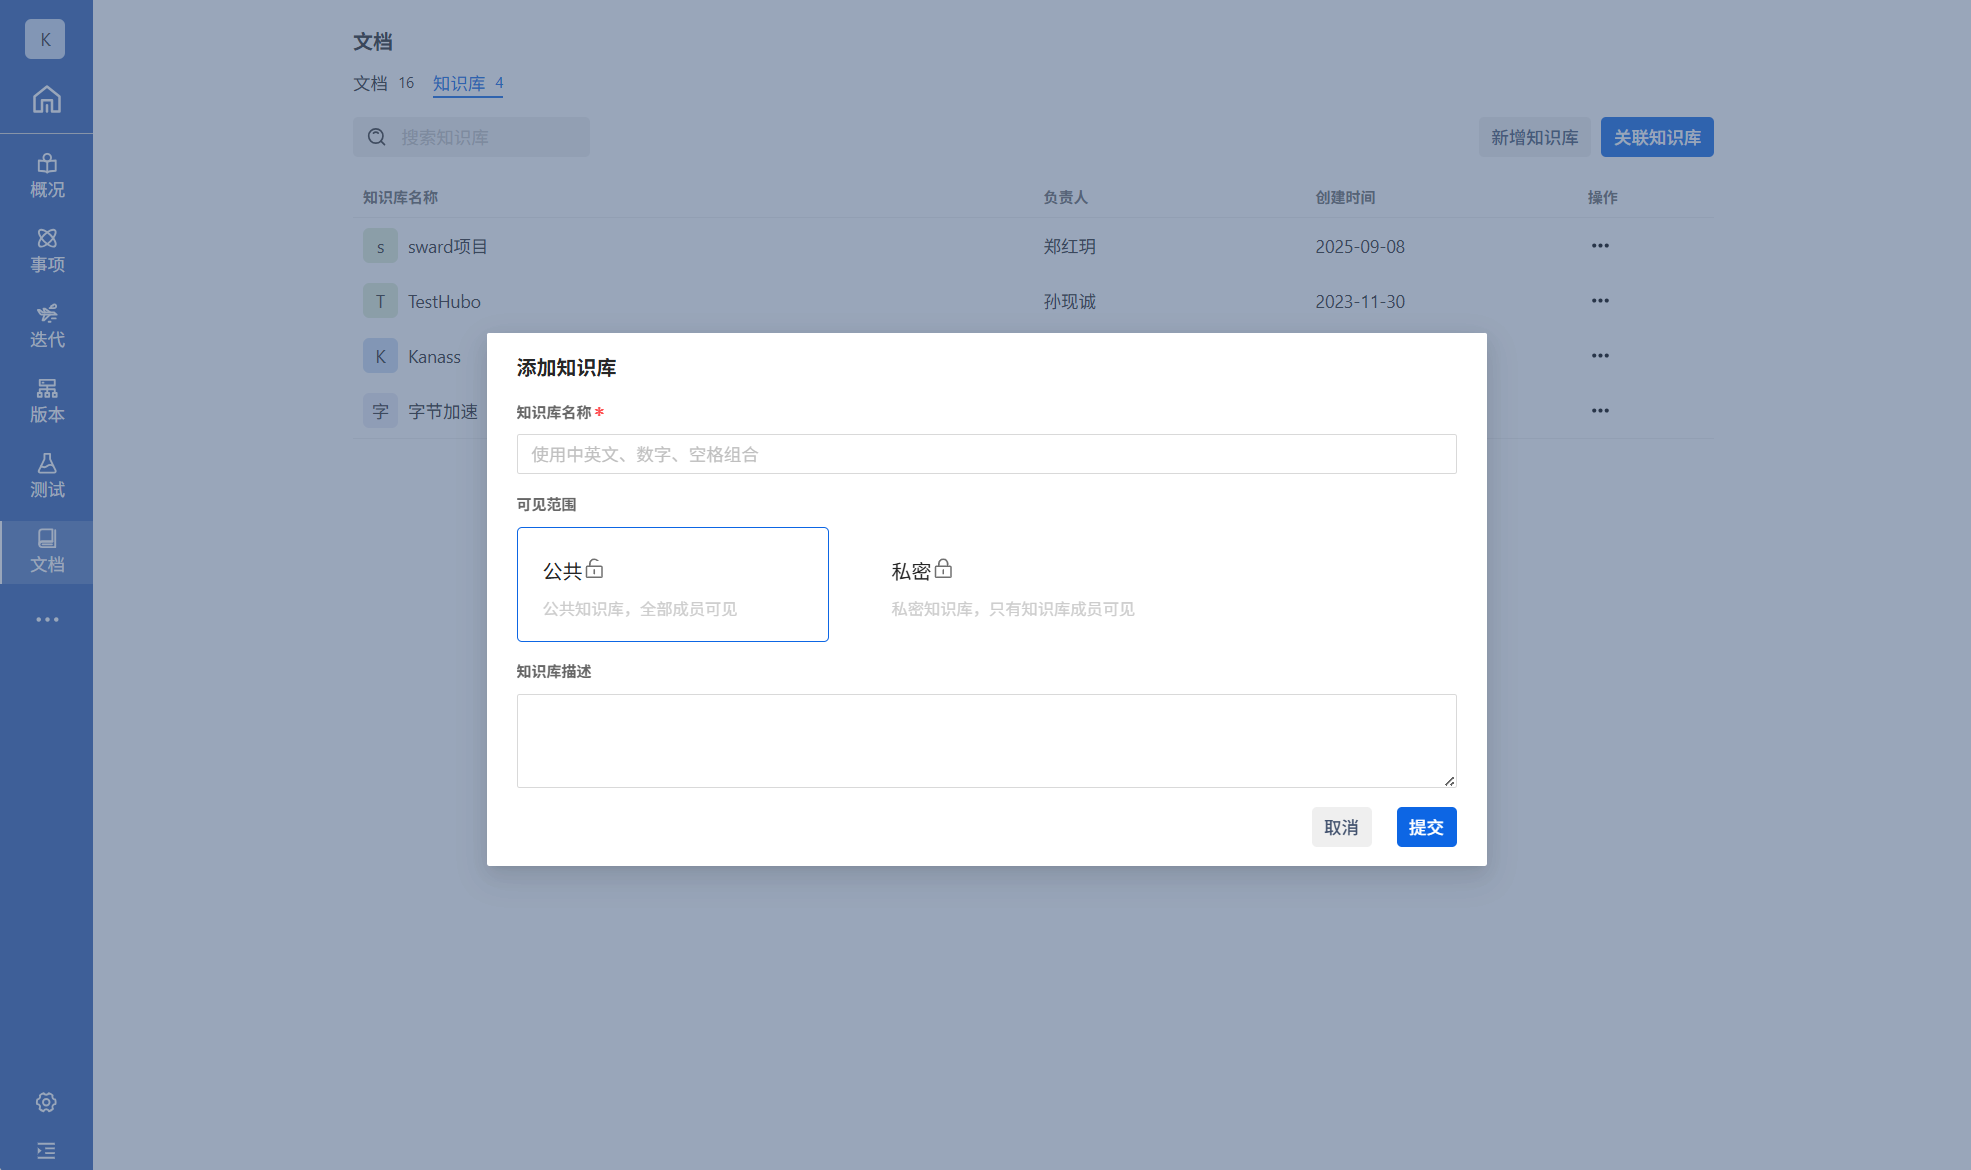Open the 测试 testing section
Viewport: 1971px width, 1170px height.
46,476
